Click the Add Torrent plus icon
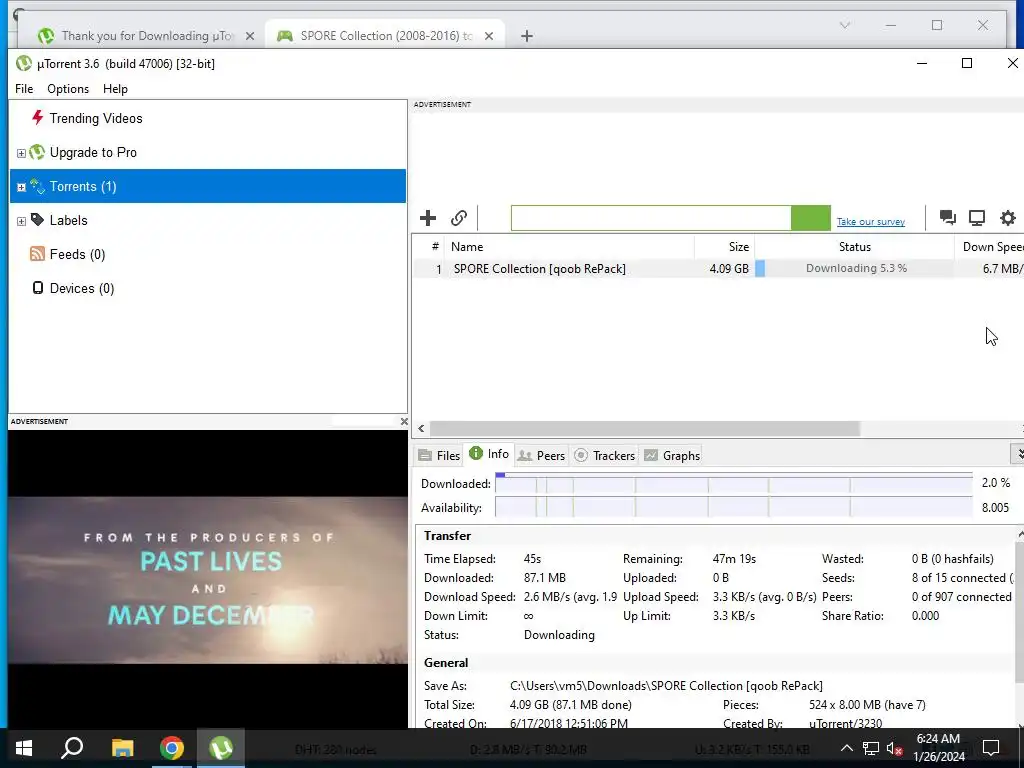1024x768 pixels. (428, 217)
